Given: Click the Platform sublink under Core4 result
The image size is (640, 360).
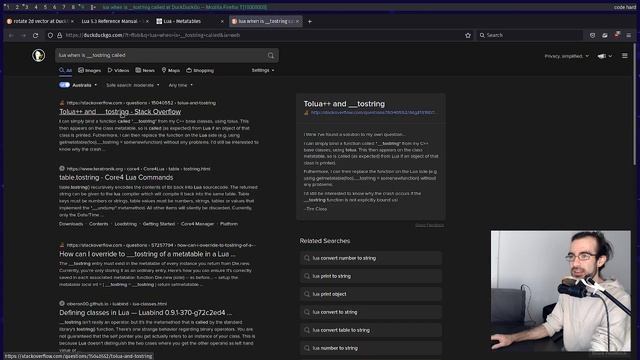Looking at the screenshot, I should (229, 224).
